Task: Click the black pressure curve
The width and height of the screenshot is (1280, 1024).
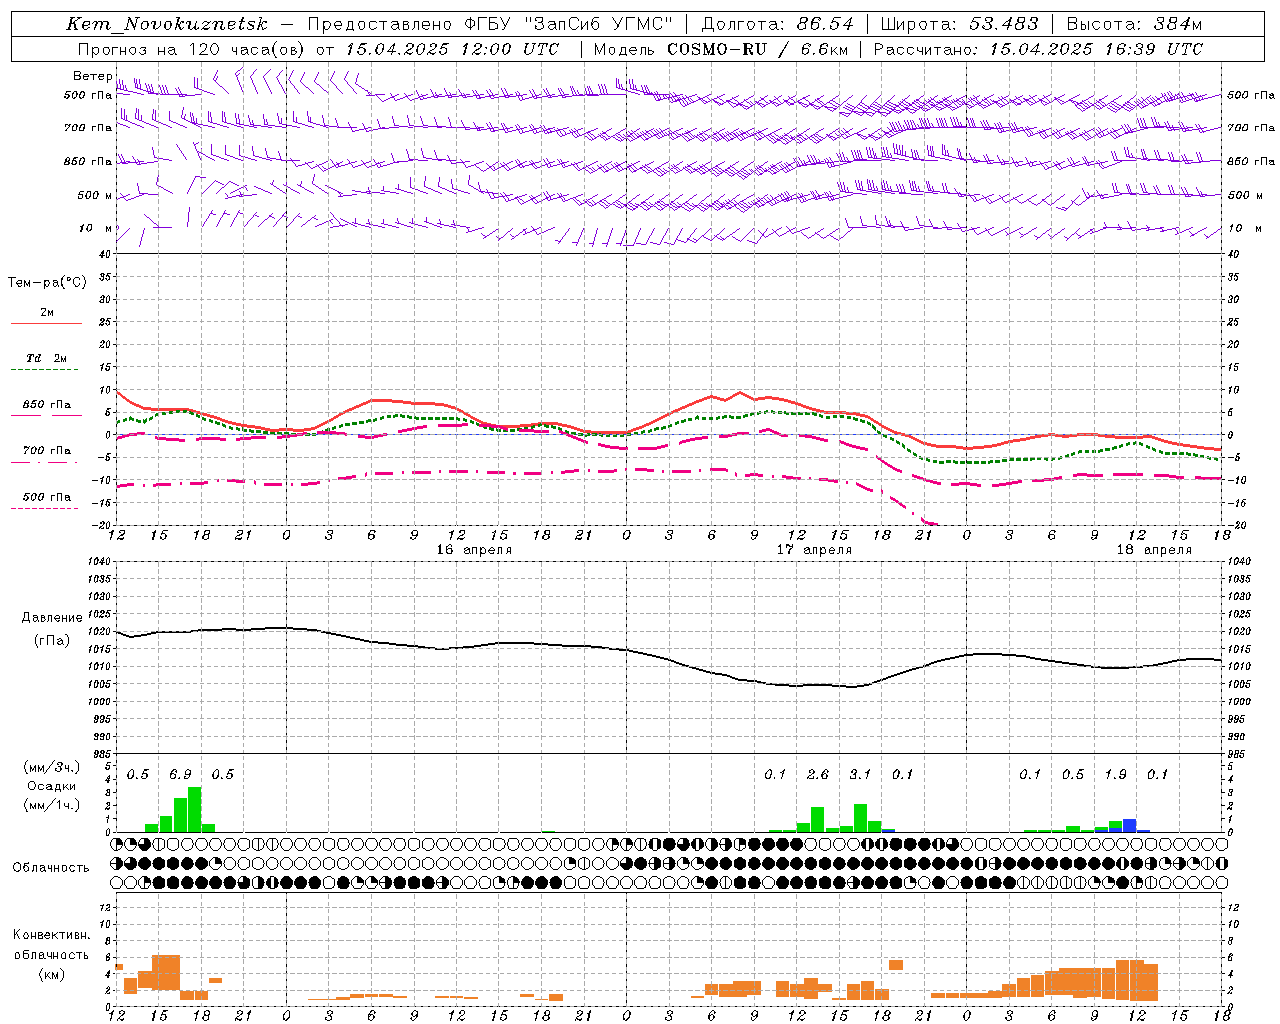Action: [668, 658]
